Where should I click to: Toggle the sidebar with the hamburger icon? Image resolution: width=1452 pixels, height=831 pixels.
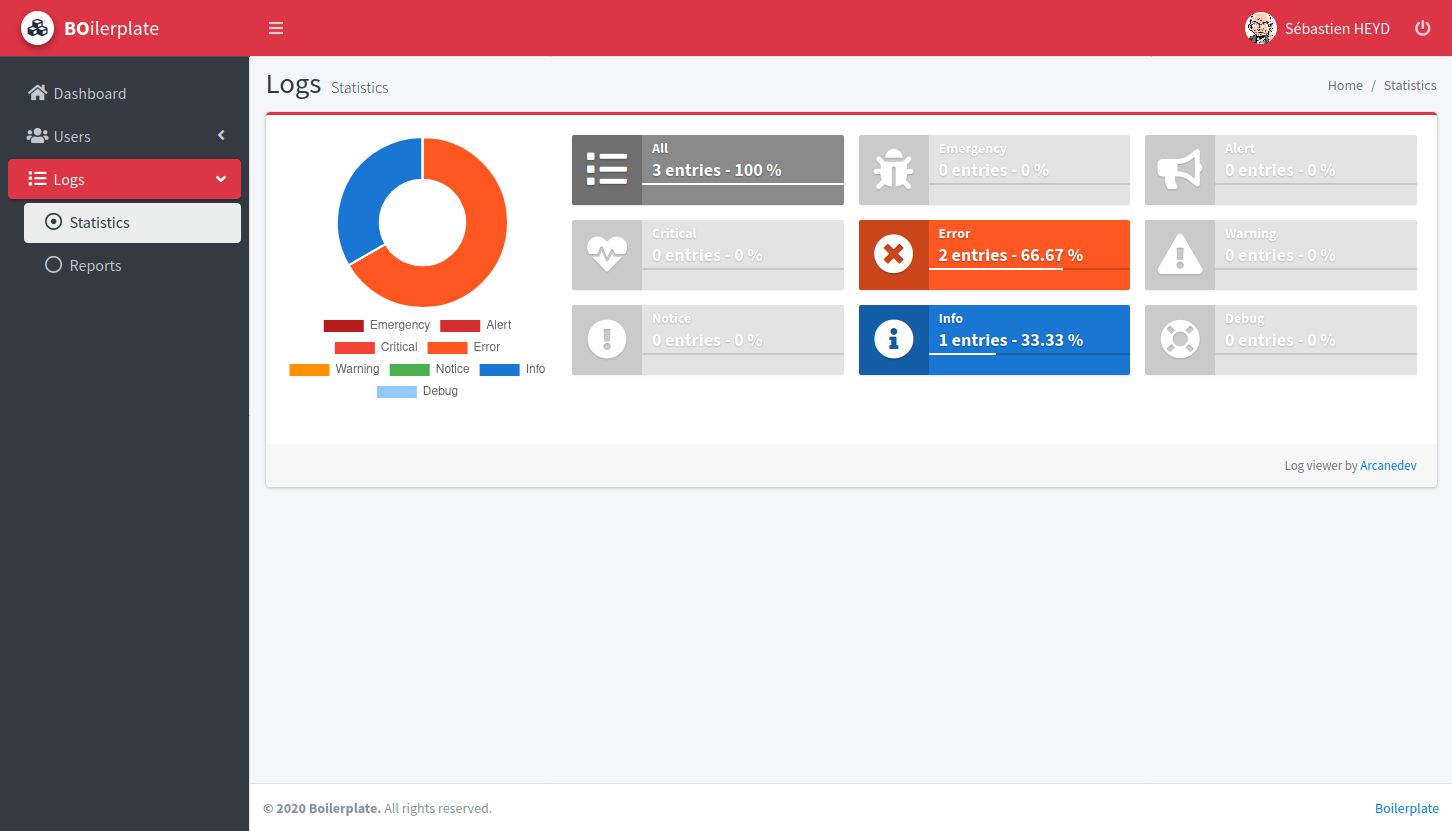click(276, 28)
